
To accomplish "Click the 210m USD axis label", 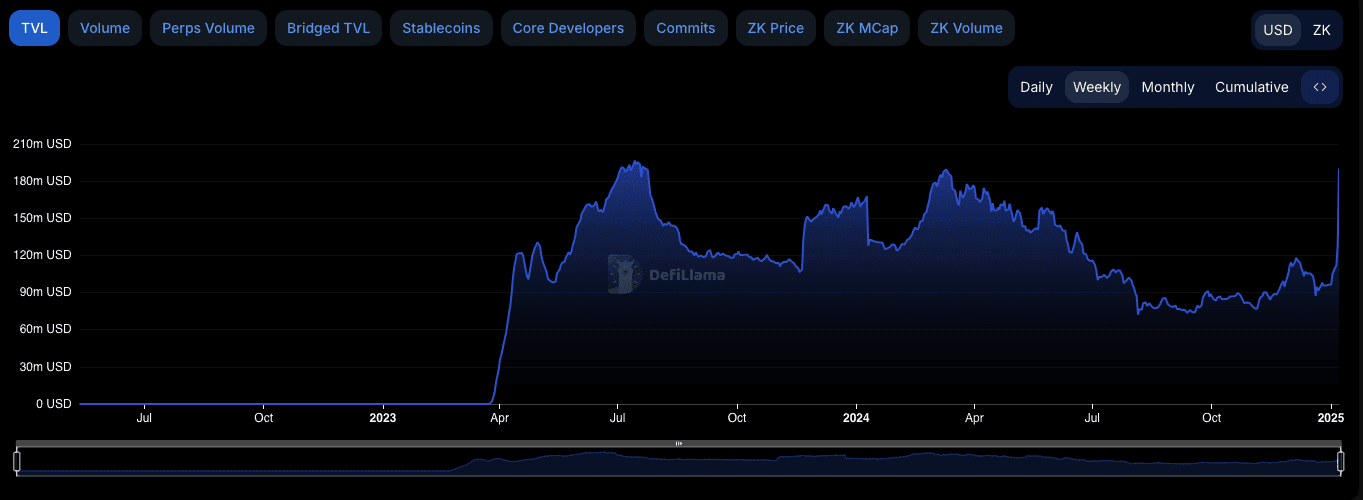I will [x=42, y=144].
